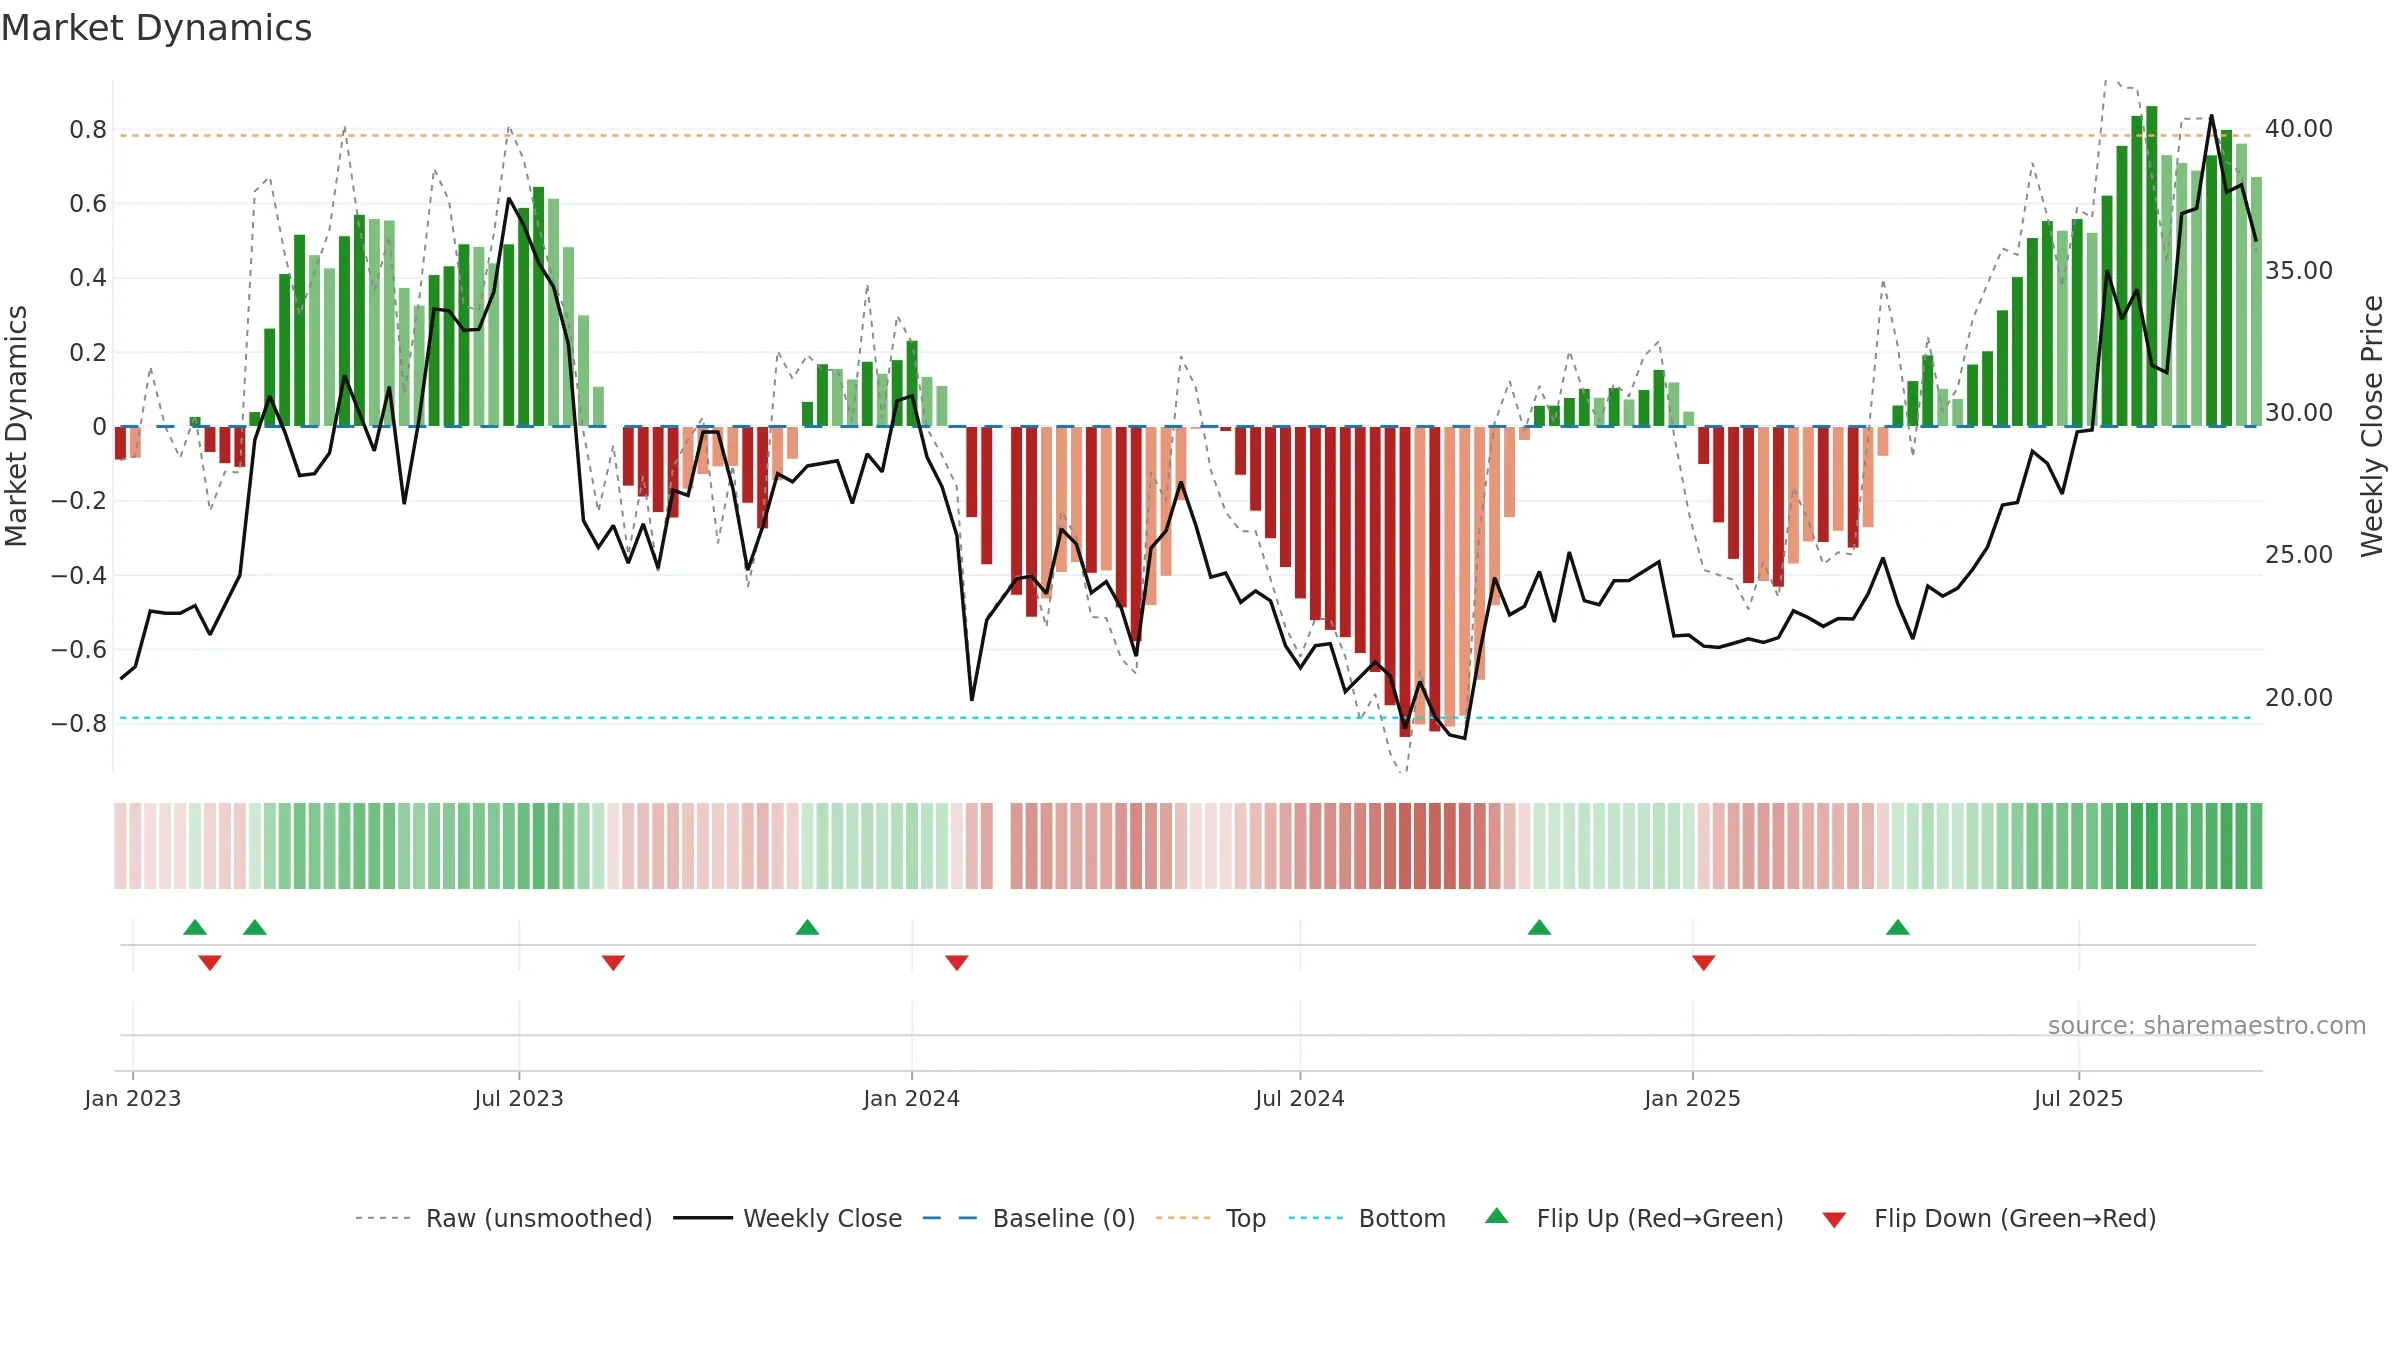
Task: Click the −0.8 left axis label
Action: click(x=79, y=724)
